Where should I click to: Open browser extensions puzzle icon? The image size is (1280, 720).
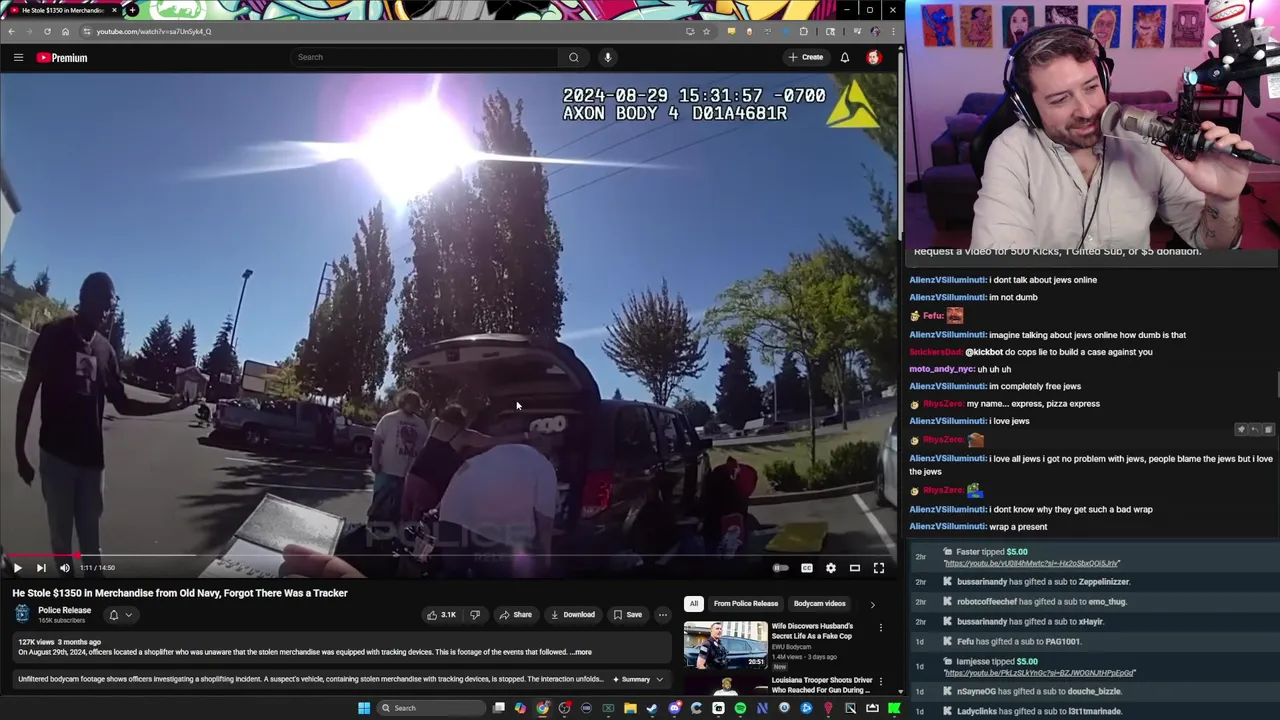coord(803,31)
